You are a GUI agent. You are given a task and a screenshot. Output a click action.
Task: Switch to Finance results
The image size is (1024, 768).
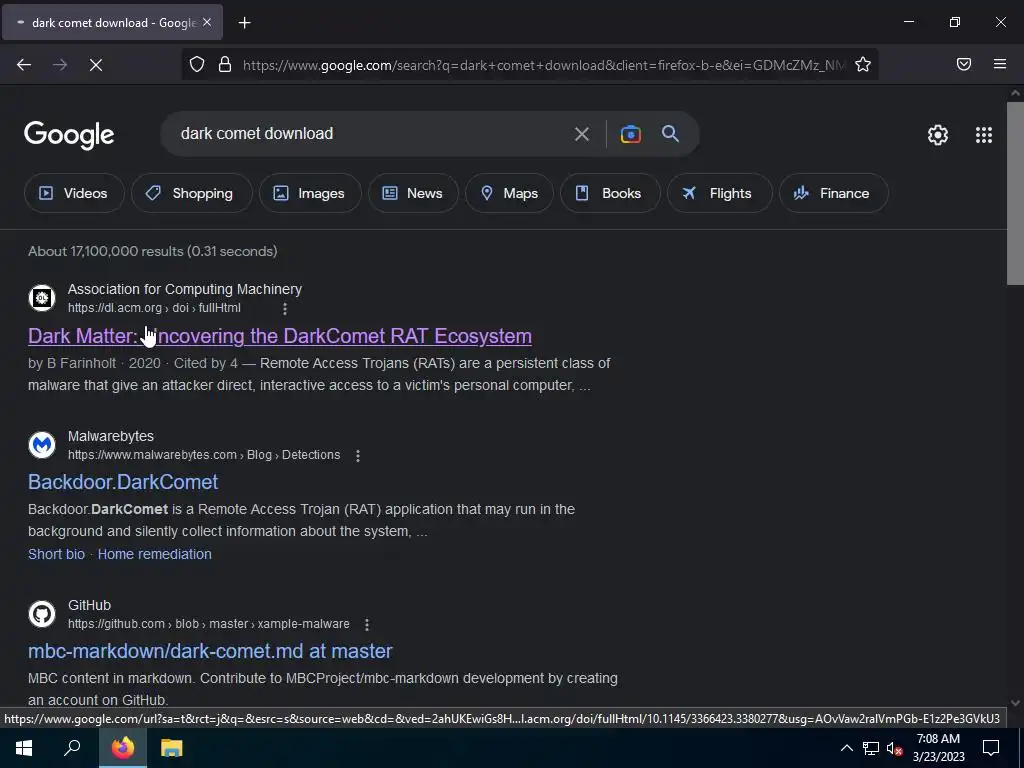[x=833, y=193]
